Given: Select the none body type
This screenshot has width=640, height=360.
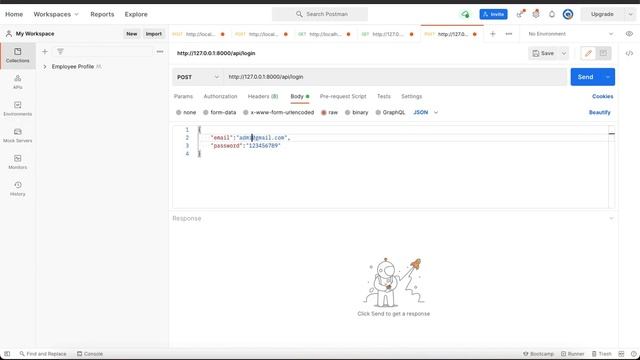Looking at the screenshot, I should coord(186,112).
